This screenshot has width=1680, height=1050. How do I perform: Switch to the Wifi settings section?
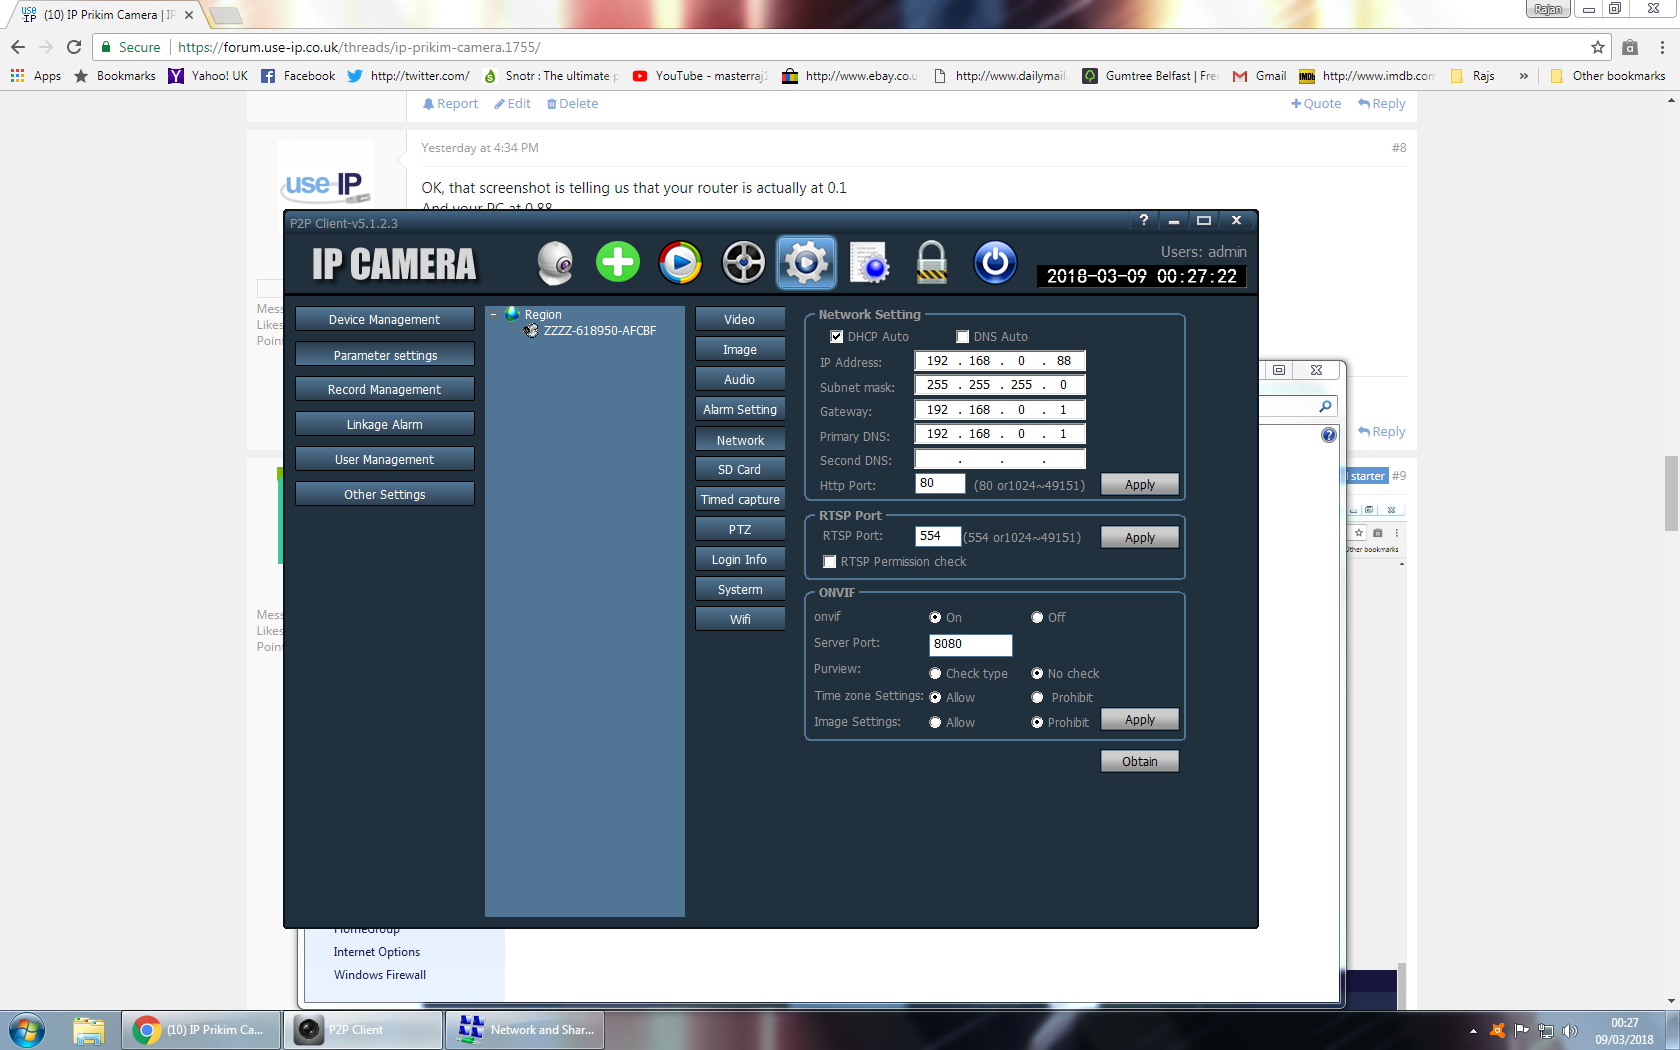pyautogui.click(x=740, y=620)
